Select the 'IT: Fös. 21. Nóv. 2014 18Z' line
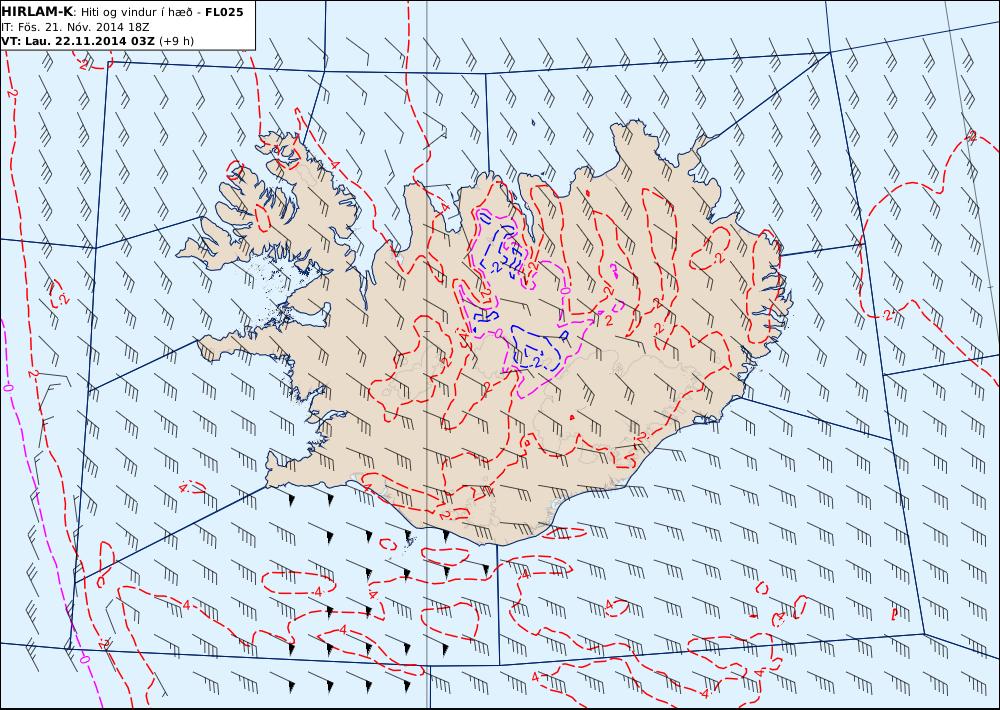The width and height of the screenshot is (1000, 710). (75, 27)
